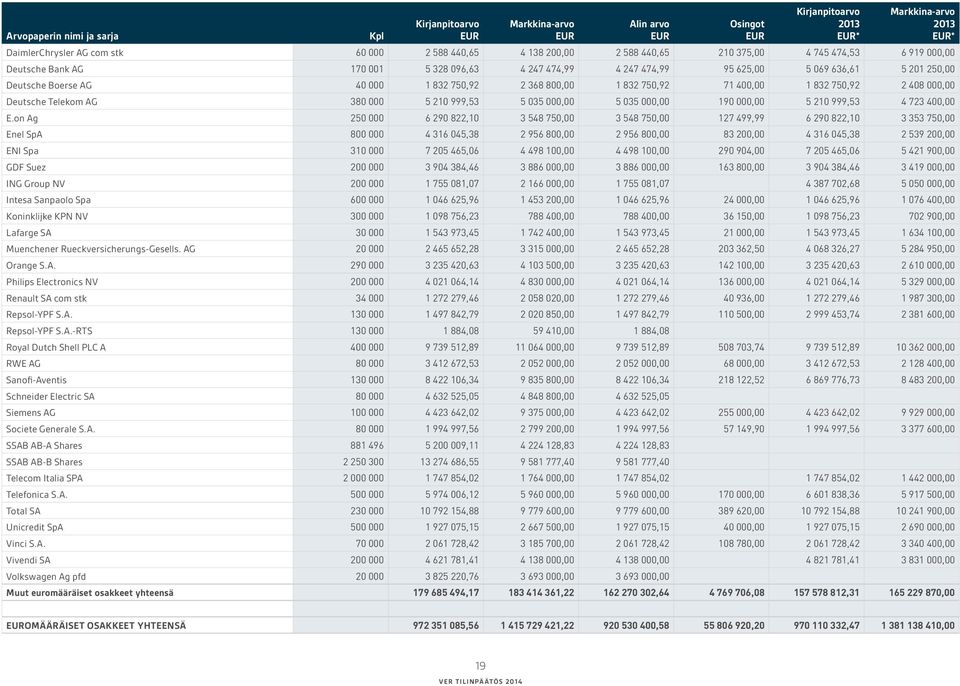
Task: Click the dividend value 210 375,00
Action: [741, 53]
